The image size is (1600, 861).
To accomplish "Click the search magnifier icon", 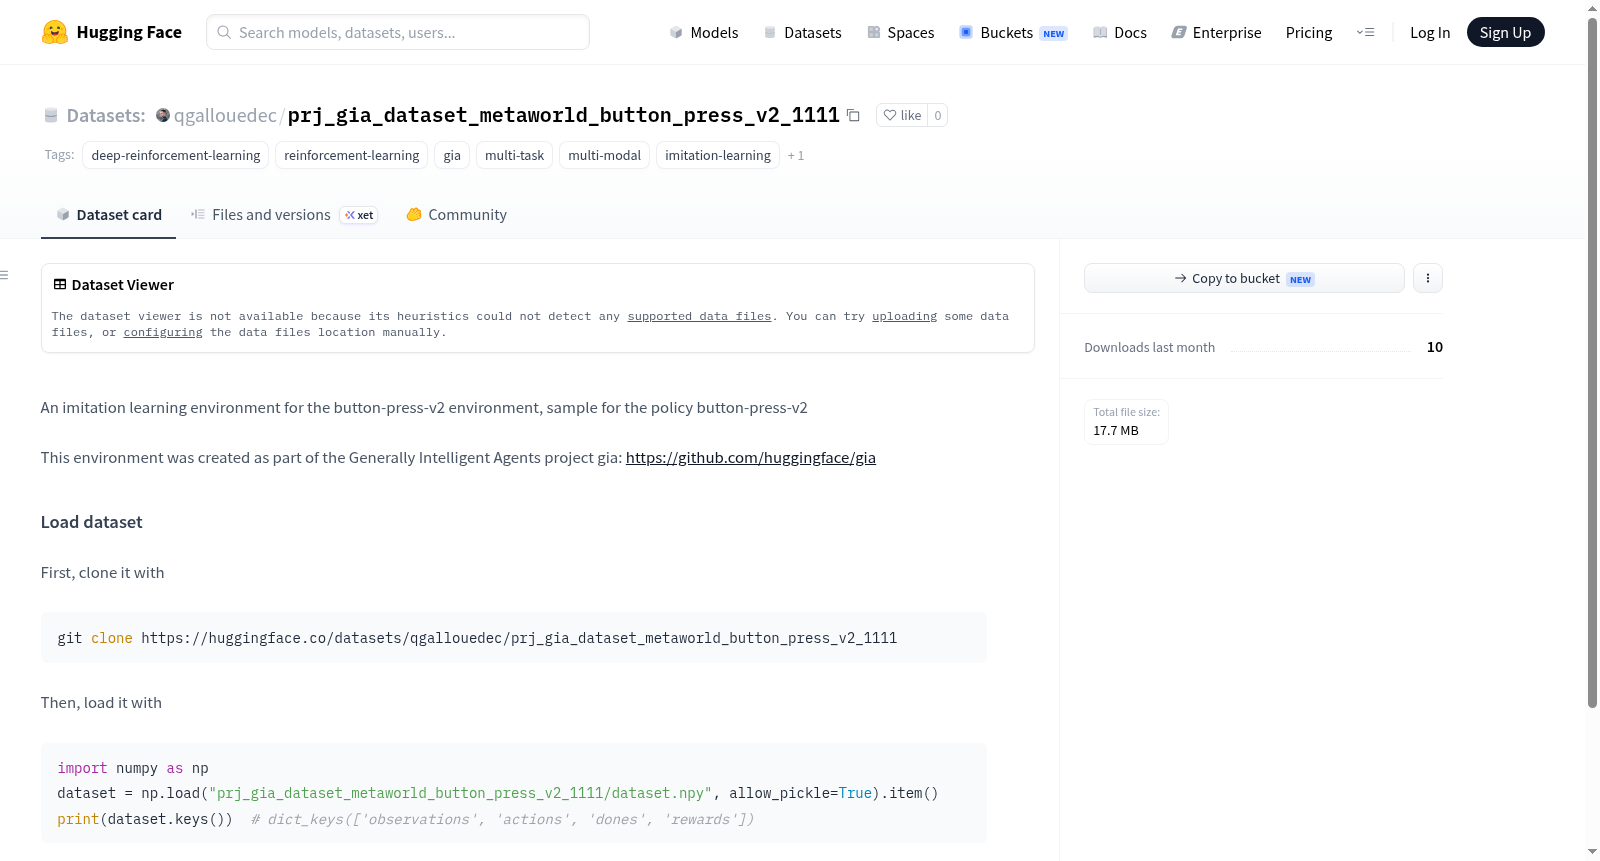I will coord(224,32).
